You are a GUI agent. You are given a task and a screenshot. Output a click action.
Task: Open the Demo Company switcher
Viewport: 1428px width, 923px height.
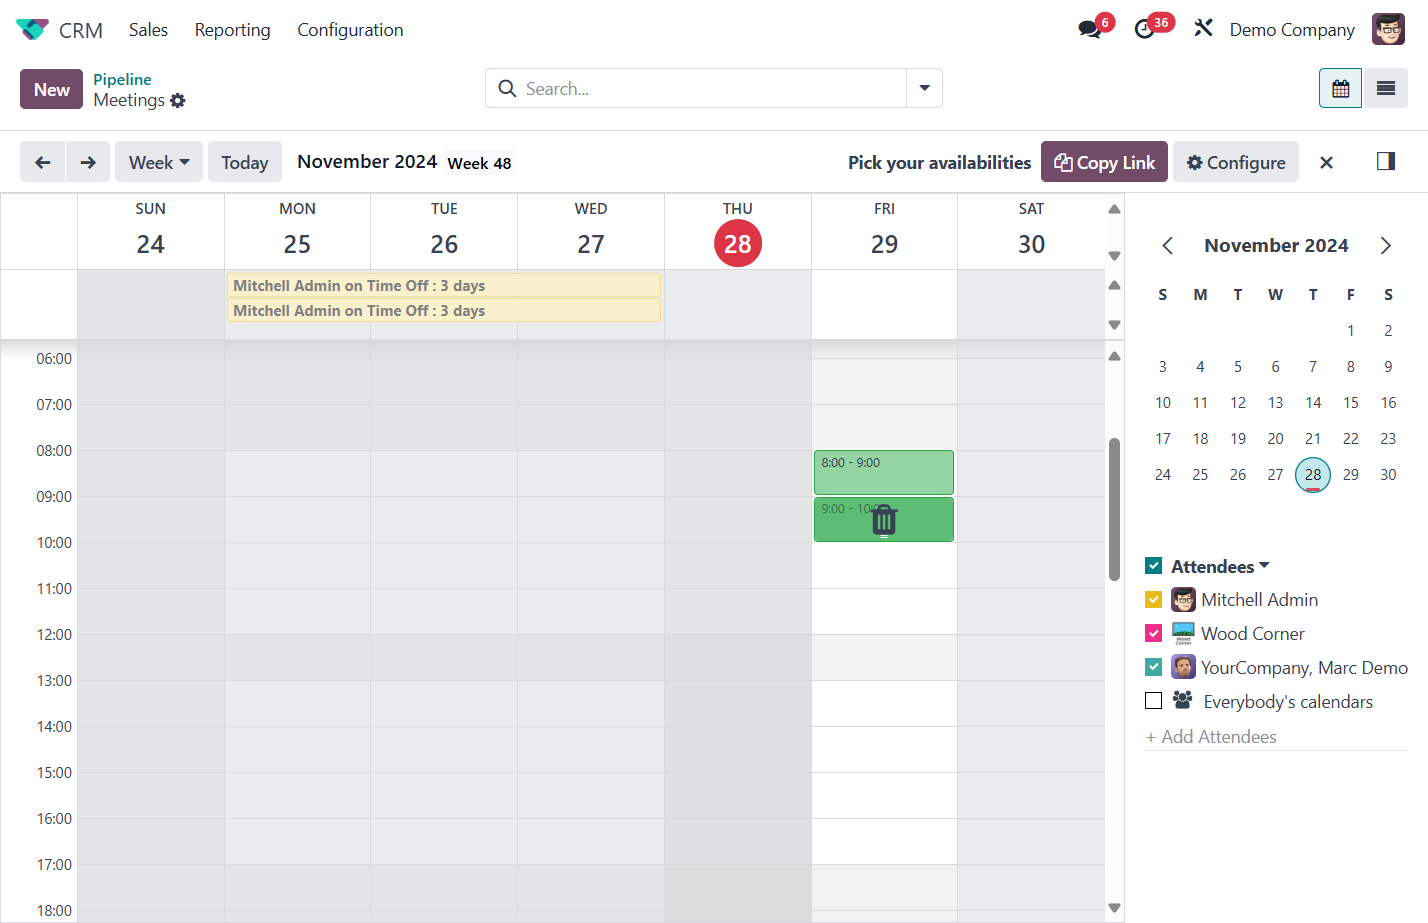pyautogui.click(x=1292, y=30)
